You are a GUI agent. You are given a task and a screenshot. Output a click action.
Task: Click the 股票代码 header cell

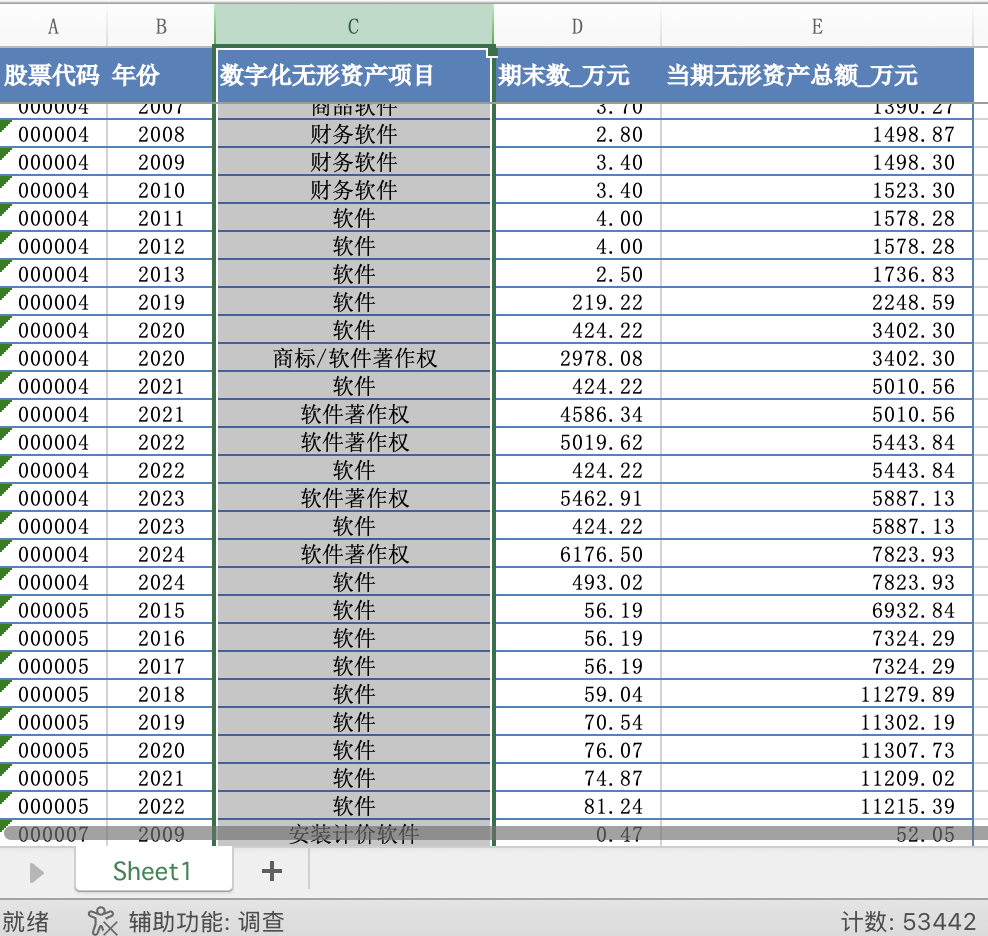click(x=54, y=75)
